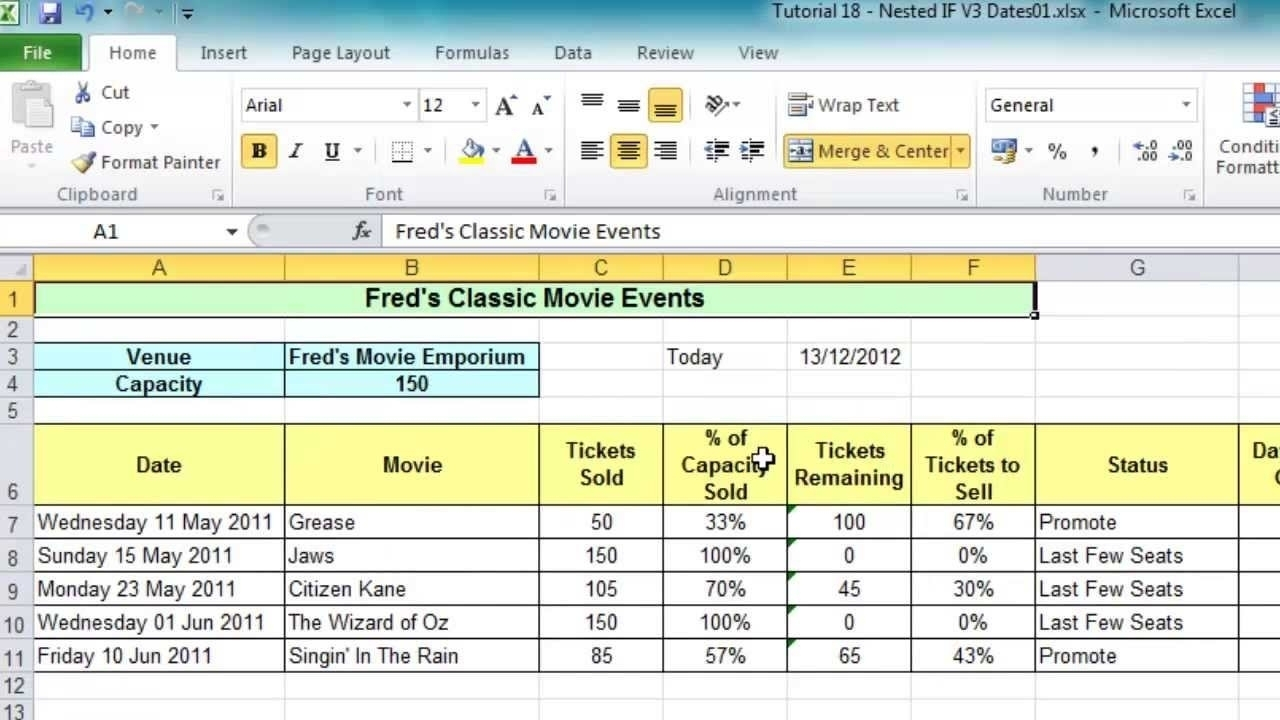Click the Insert Function fx icon

pos(362,231)
